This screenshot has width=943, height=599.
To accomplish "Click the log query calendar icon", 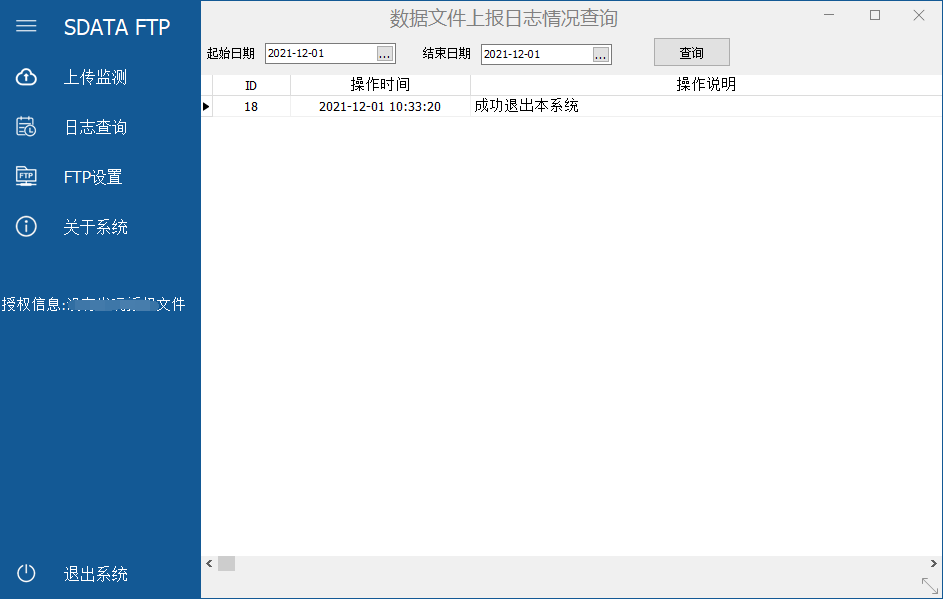I will [x=26, y=127].
